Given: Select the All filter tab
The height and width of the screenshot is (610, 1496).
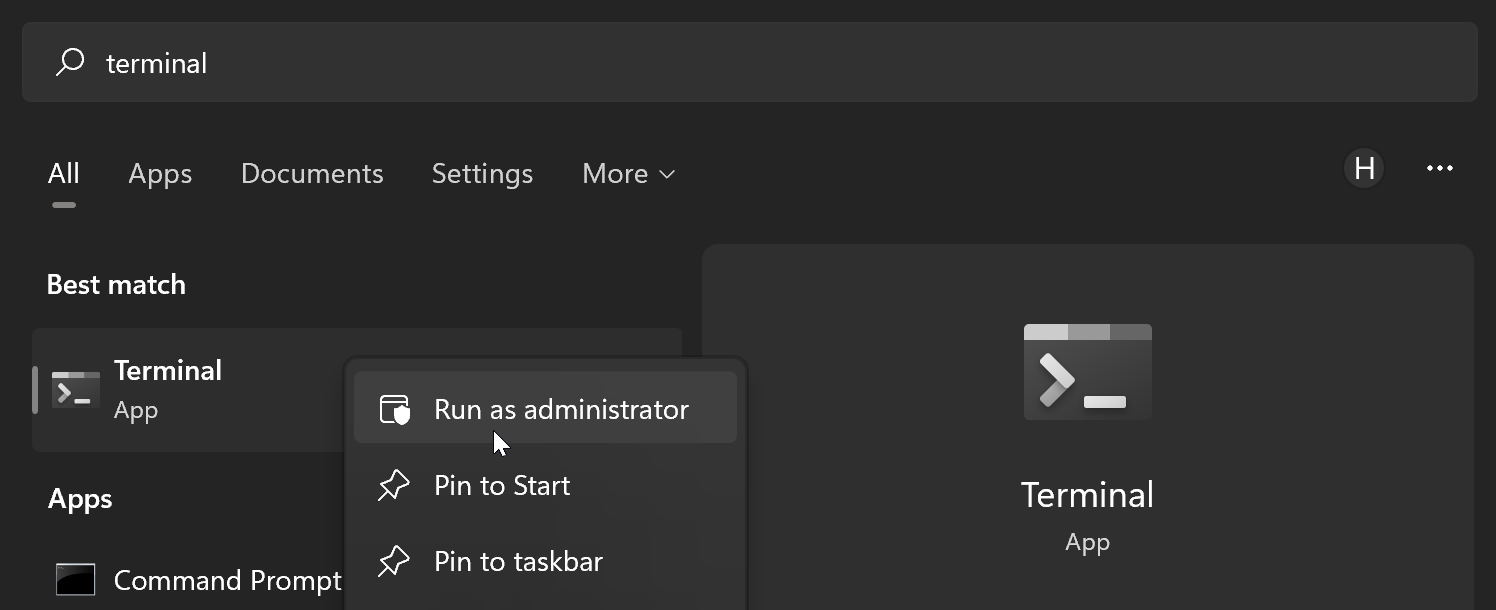Looking at the screenshot, I should click(x=63, y=174).
